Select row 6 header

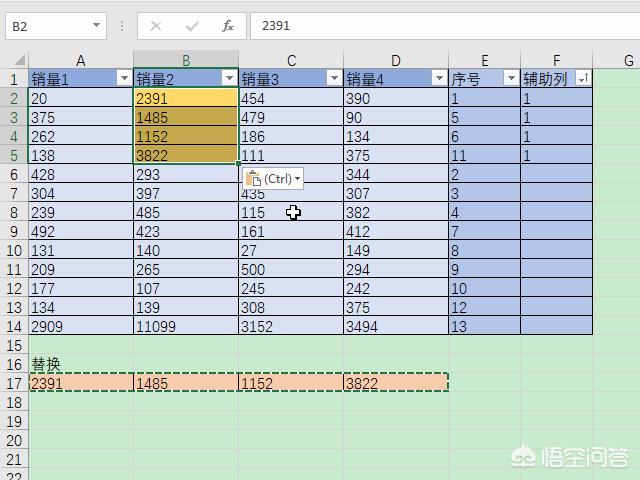[14, 174]
